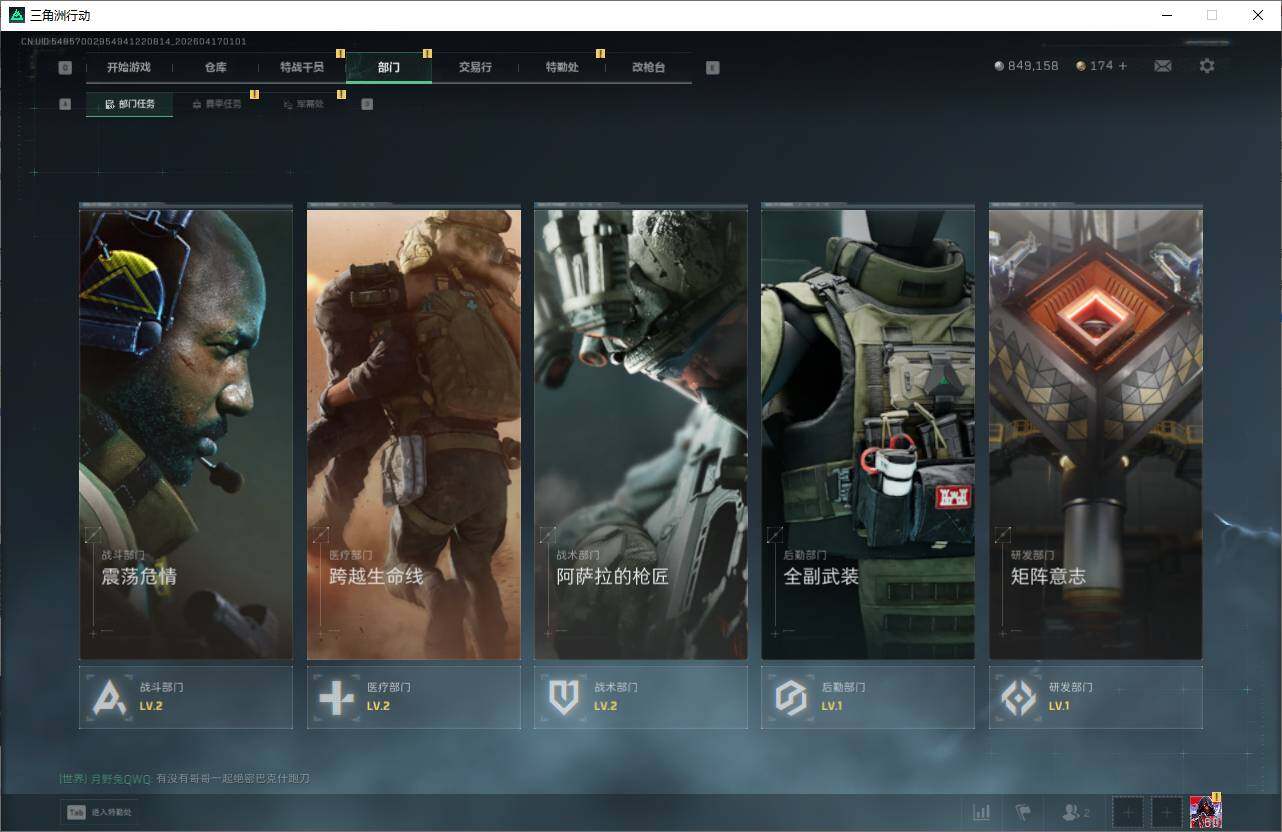1282x832 pixels.
Task: Switch to the 赛季任务 sub-tab
Action: pos(216,104)
